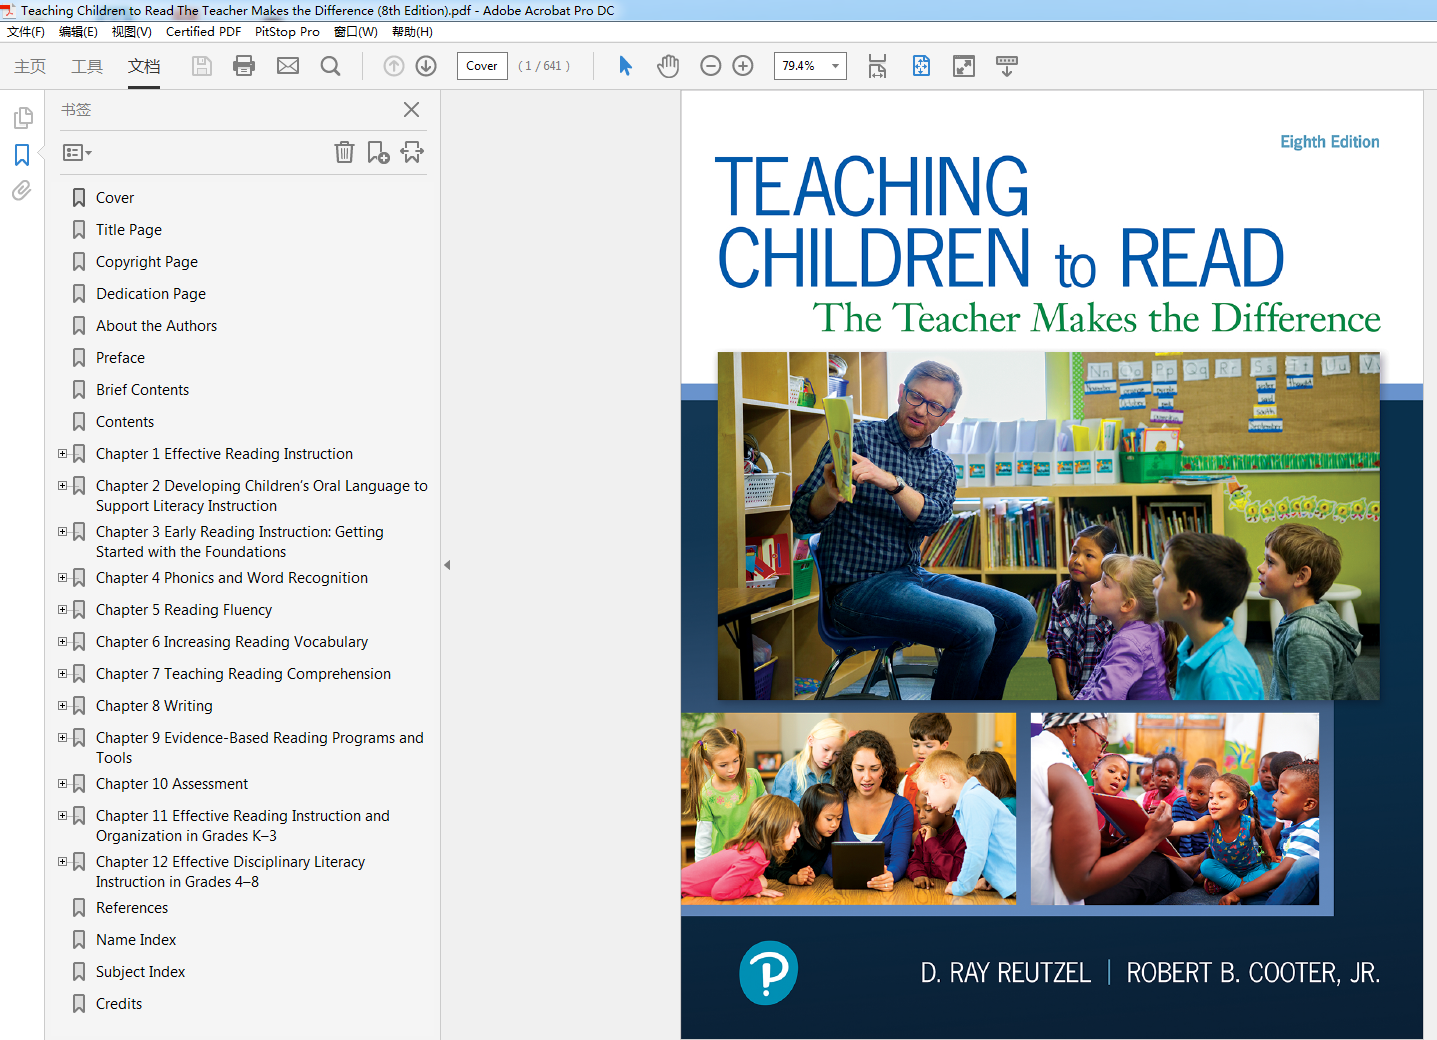Jump to the Copyright Page bookmark
This screenshot has width=1437, height=1040.
point(147,262)
